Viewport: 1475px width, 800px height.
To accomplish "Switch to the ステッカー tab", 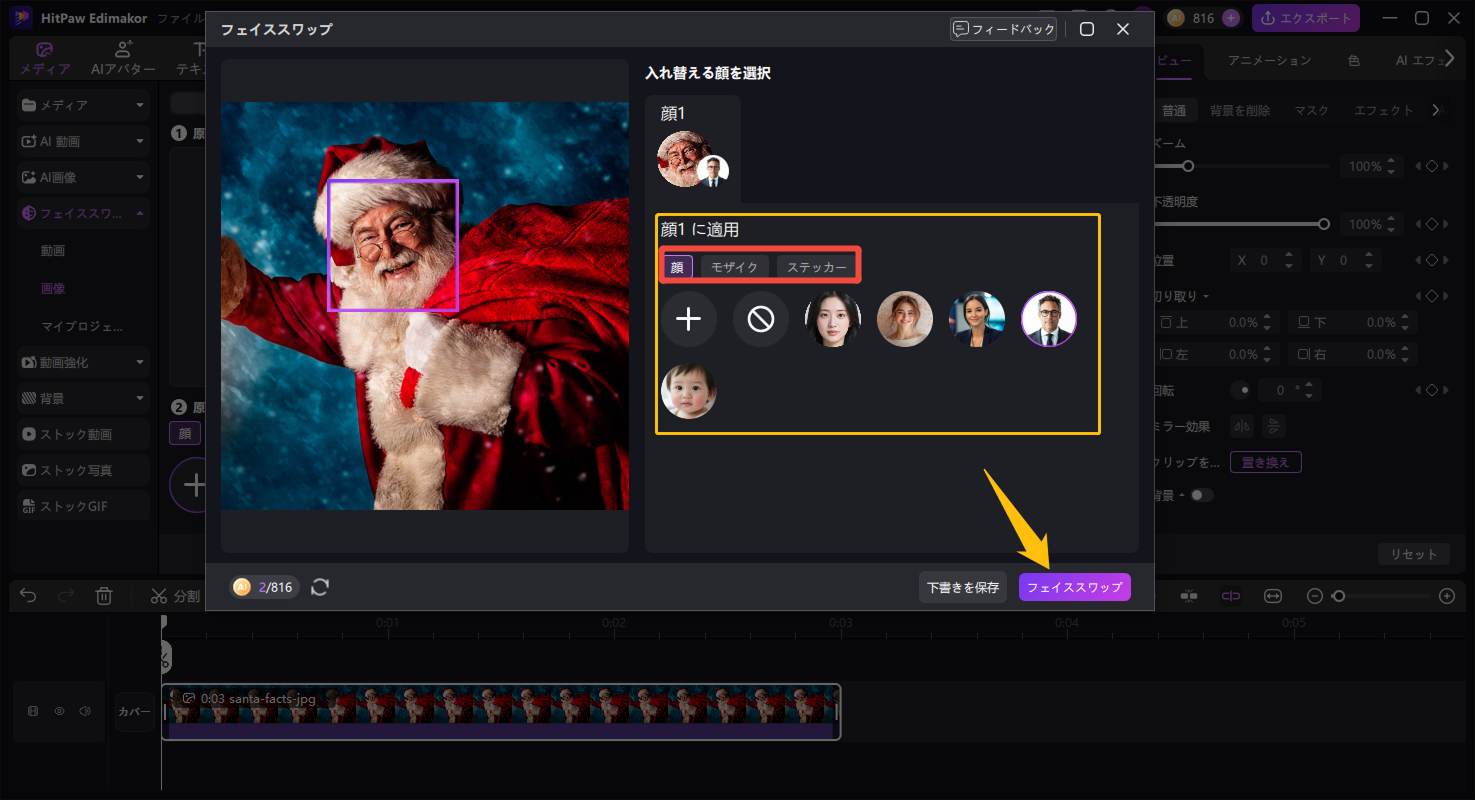I will pos(816,267).
